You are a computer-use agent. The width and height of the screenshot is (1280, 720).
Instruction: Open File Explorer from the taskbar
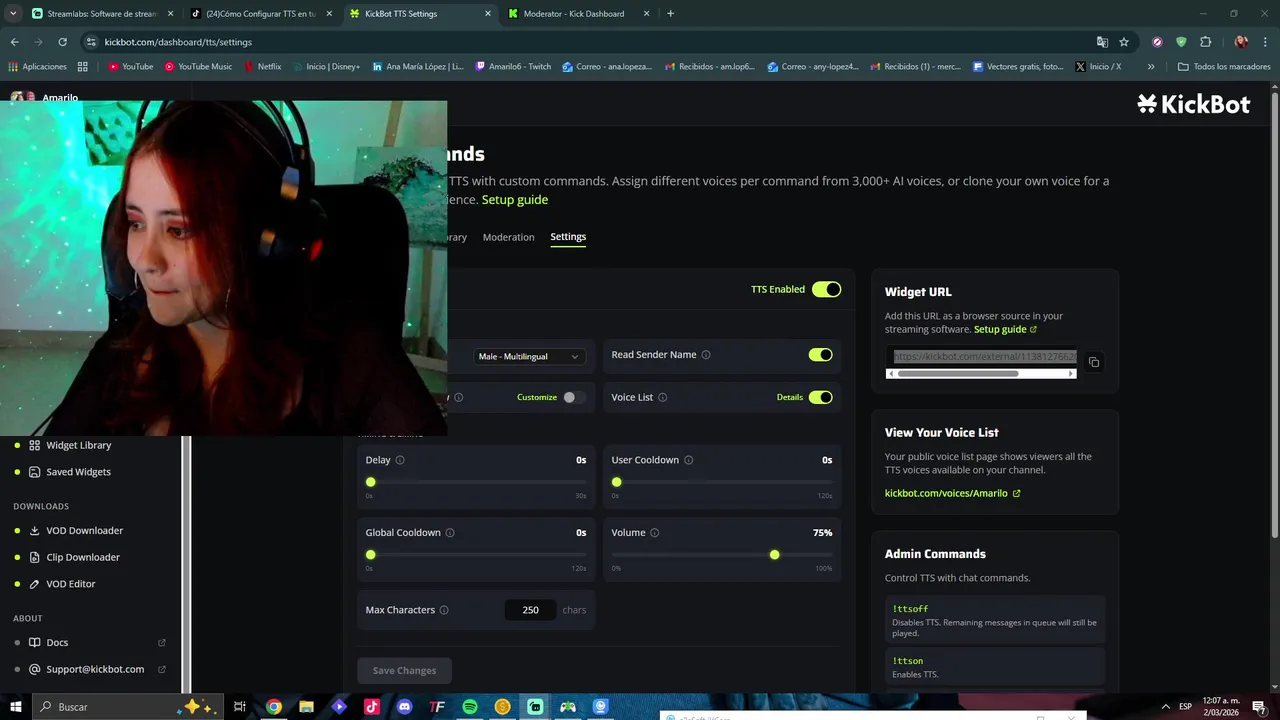point(307,707)
